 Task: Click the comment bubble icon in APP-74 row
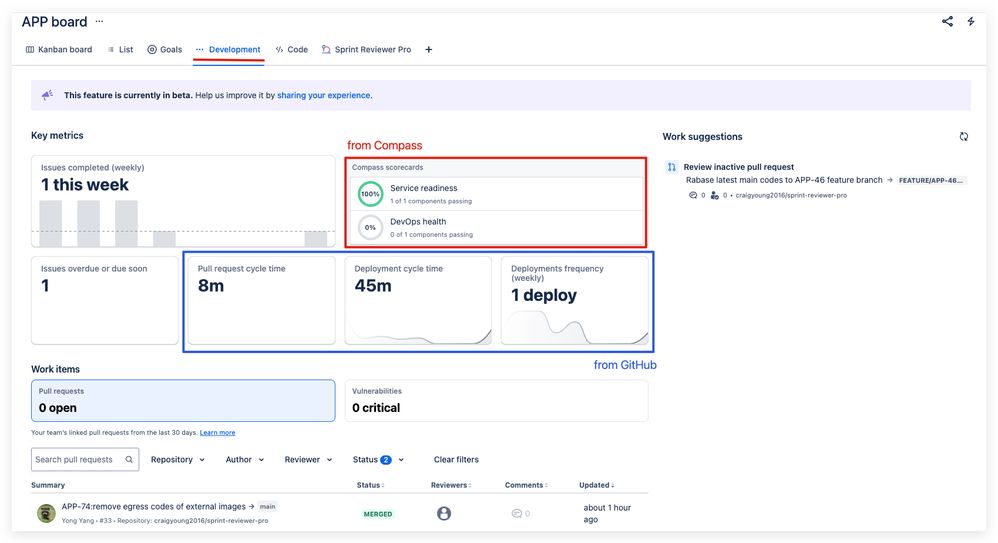tap(517, 513)
